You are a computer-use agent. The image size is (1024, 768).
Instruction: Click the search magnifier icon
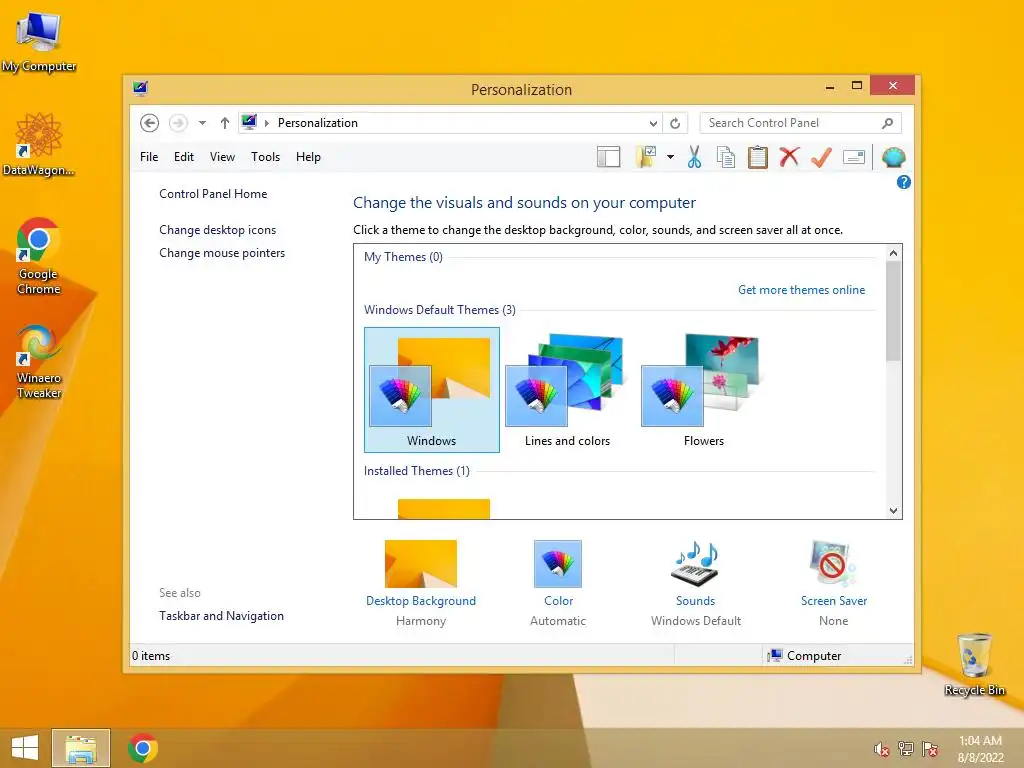(x=888, y=123)
